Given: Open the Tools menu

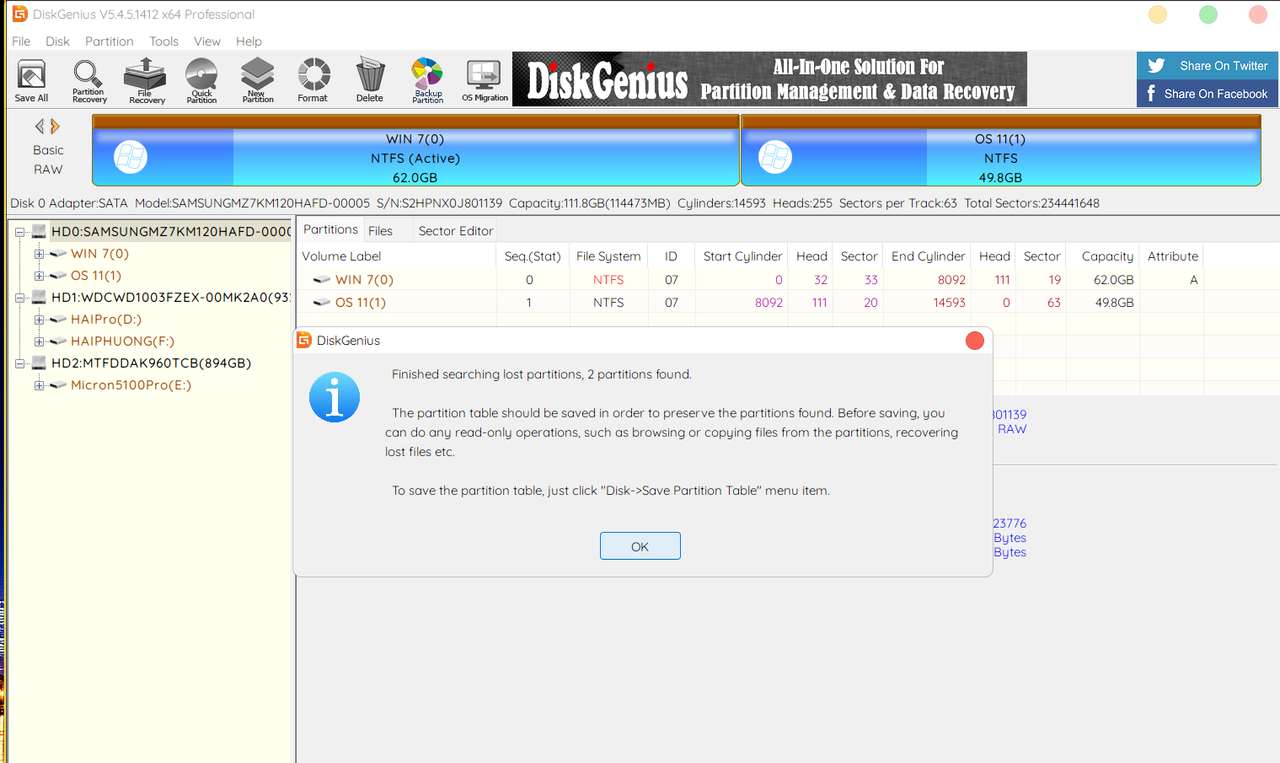Looking at the screenshot, I should (x=163, y=41).
